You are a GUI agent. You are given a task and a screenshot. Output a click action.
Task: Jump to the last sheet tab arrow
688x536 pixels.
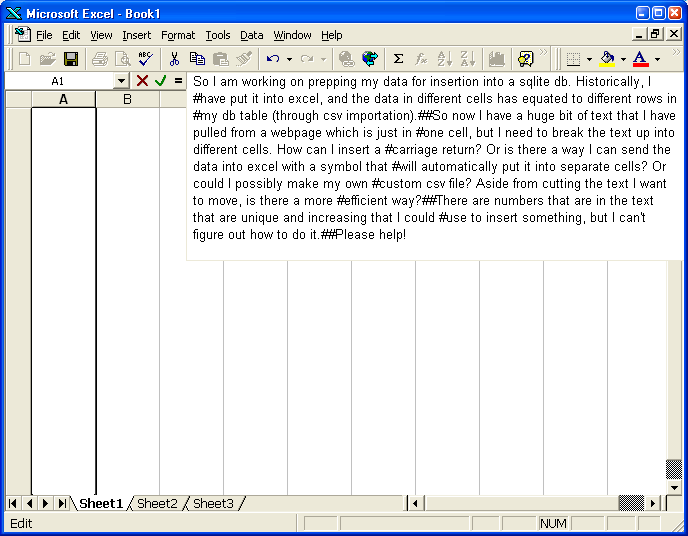[62, 504]
